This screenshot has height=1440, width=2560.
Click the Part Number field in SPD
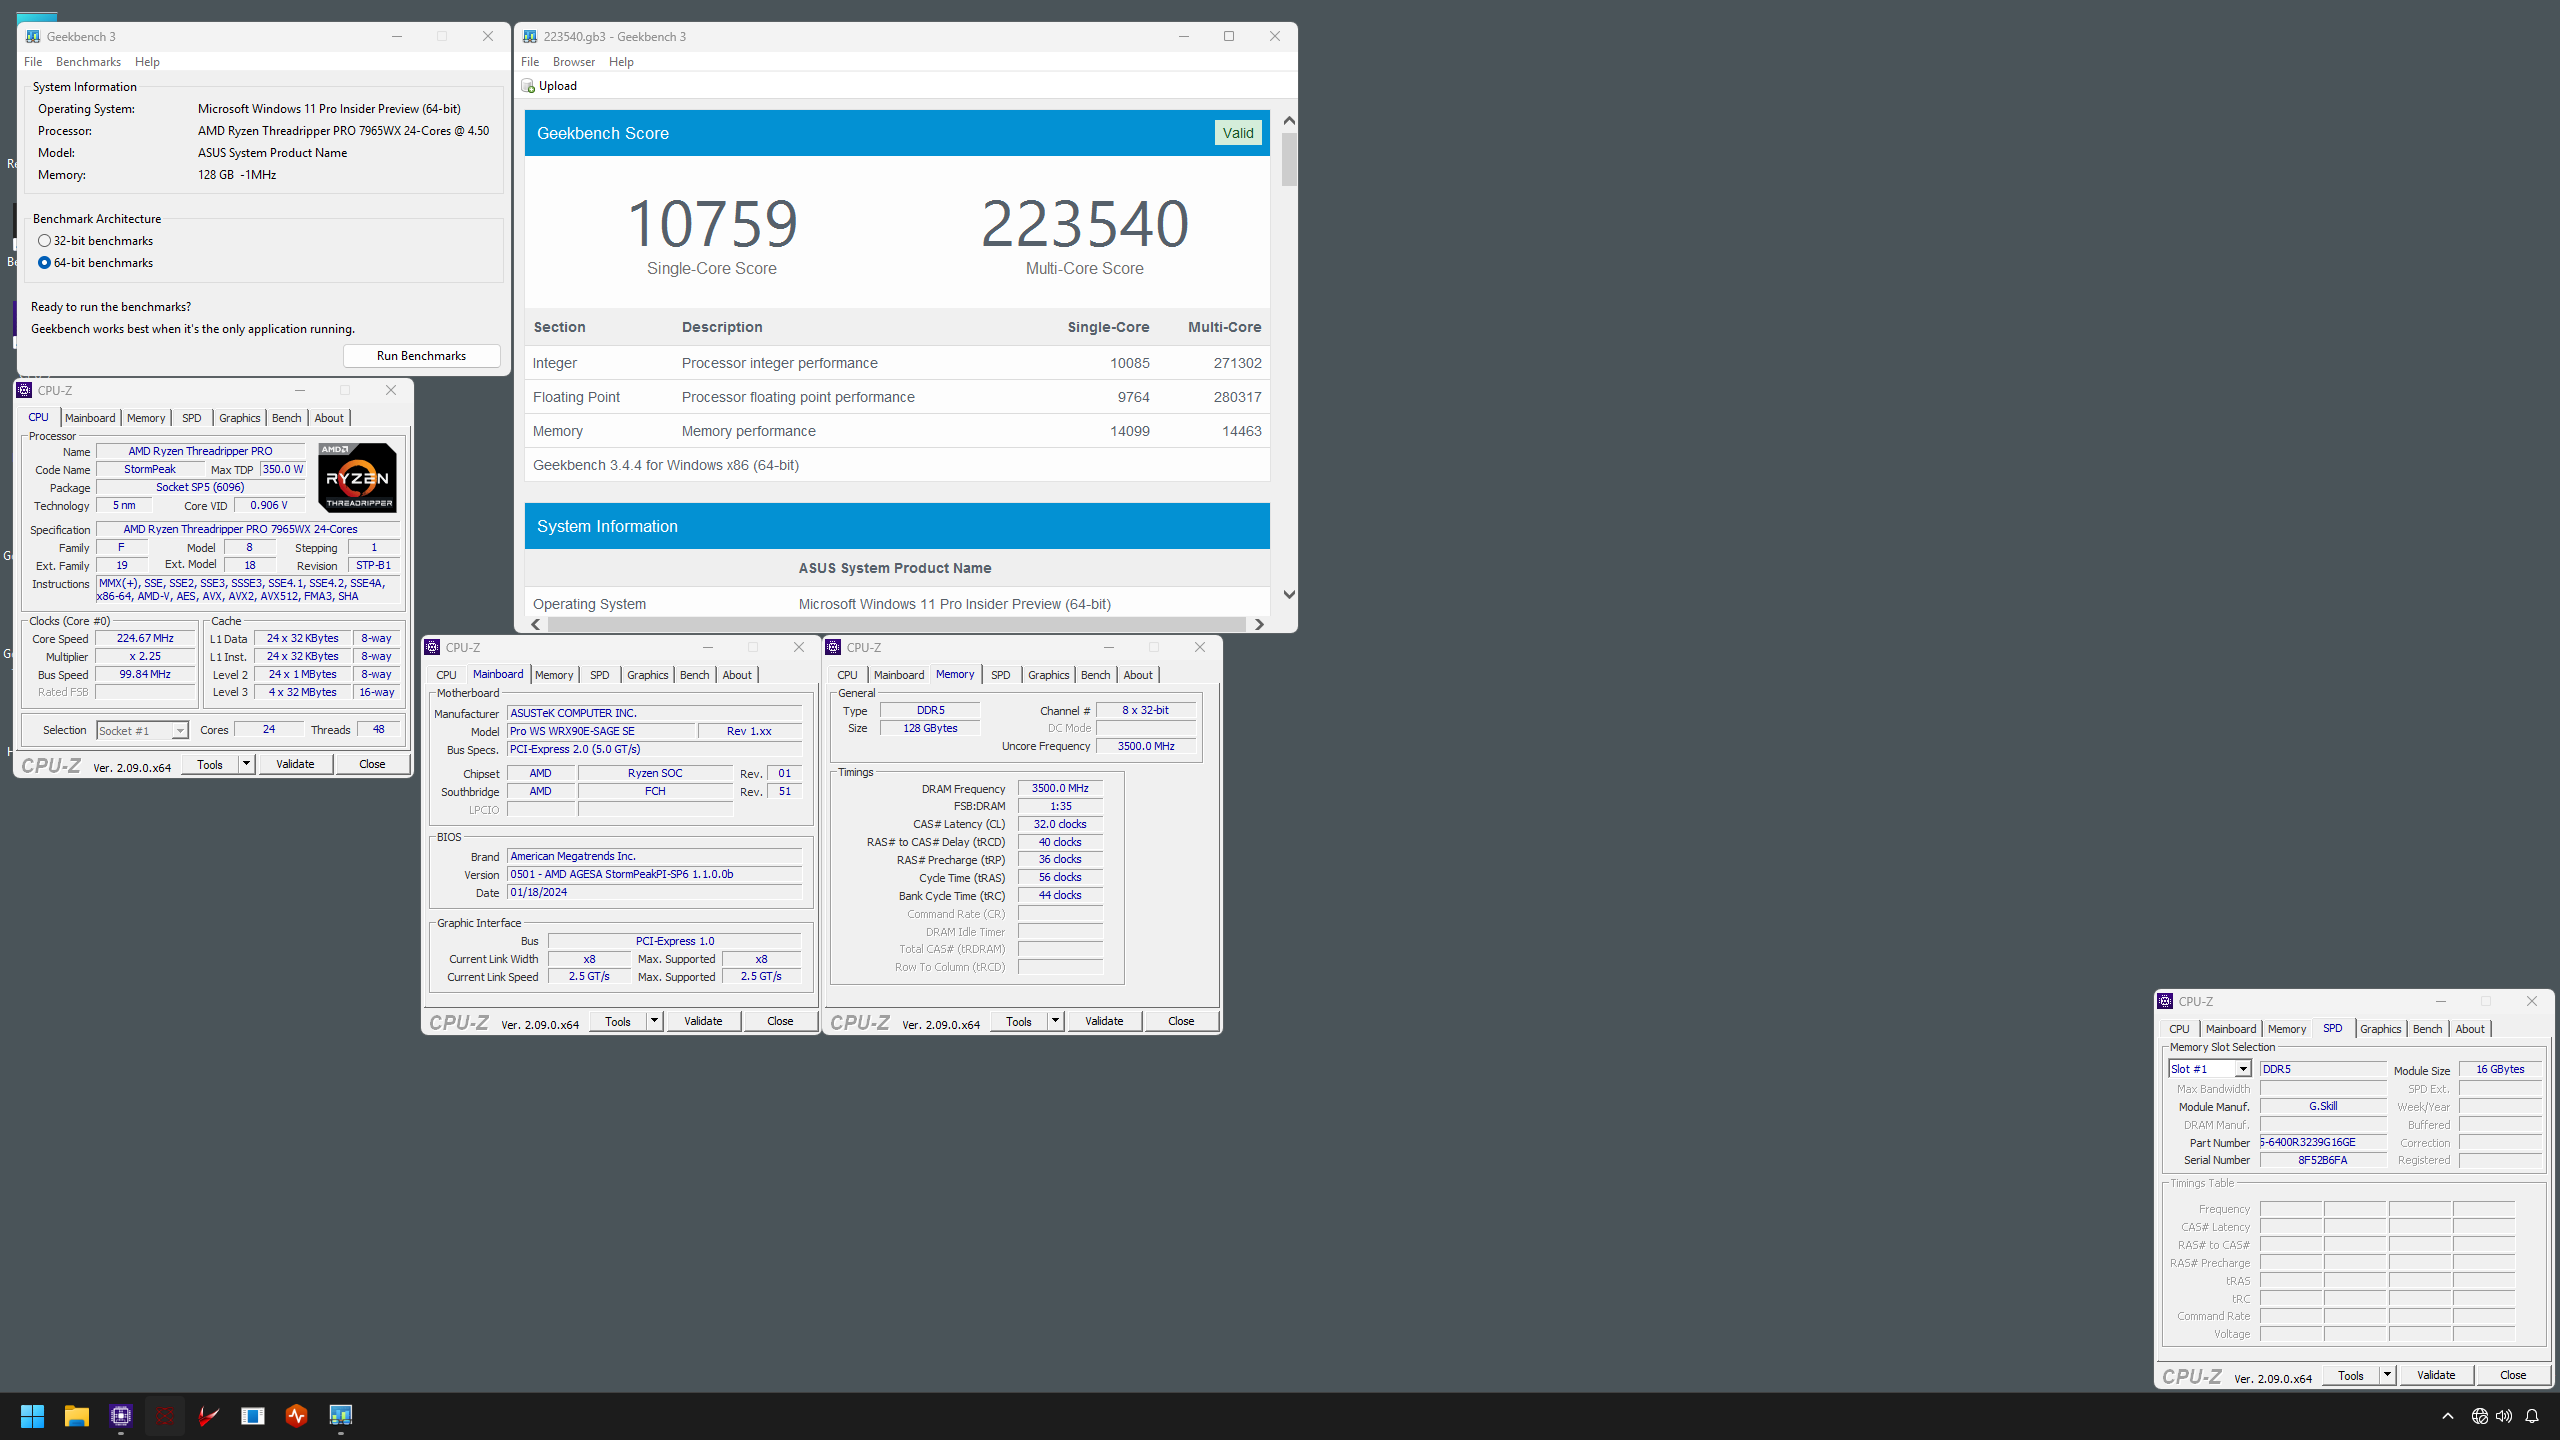click(2323, 1142)
